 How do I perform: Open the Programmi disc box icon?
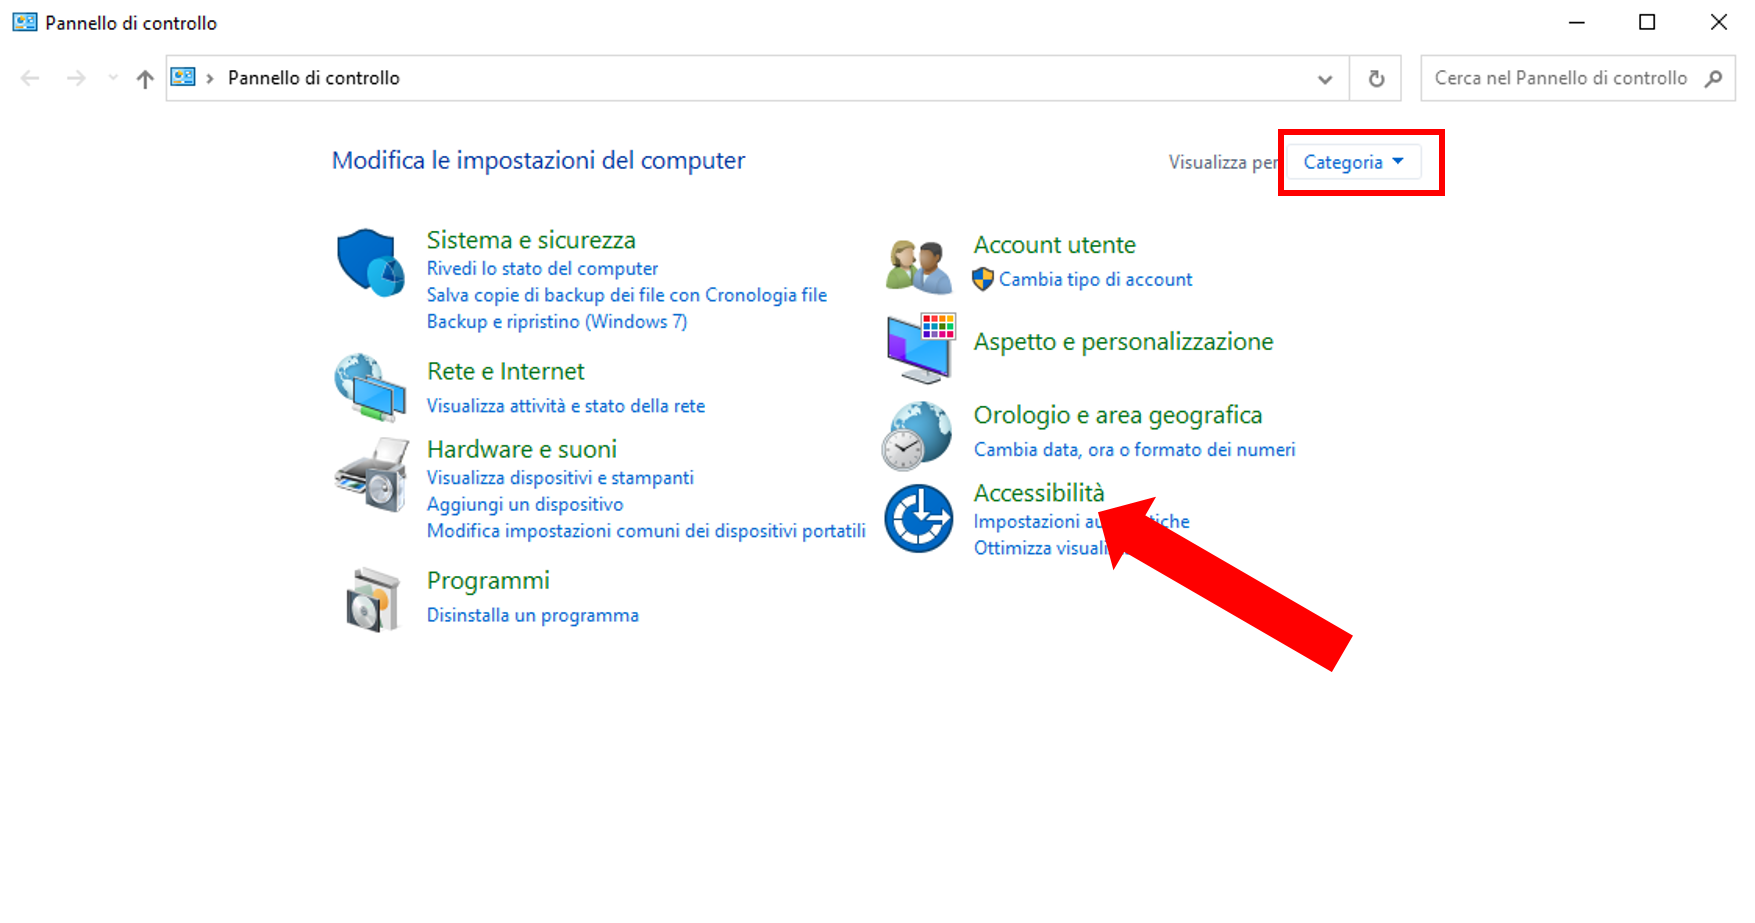point(372,600)
